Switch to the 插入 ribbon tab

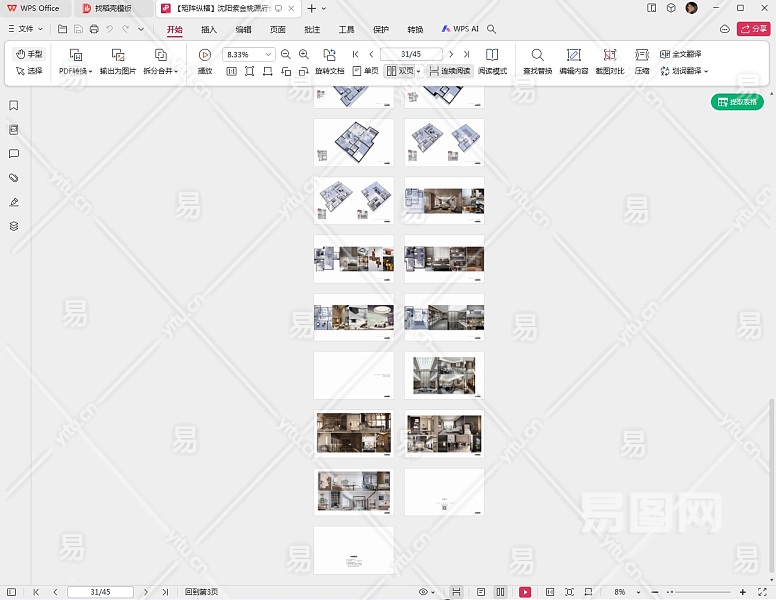(209, 29)
